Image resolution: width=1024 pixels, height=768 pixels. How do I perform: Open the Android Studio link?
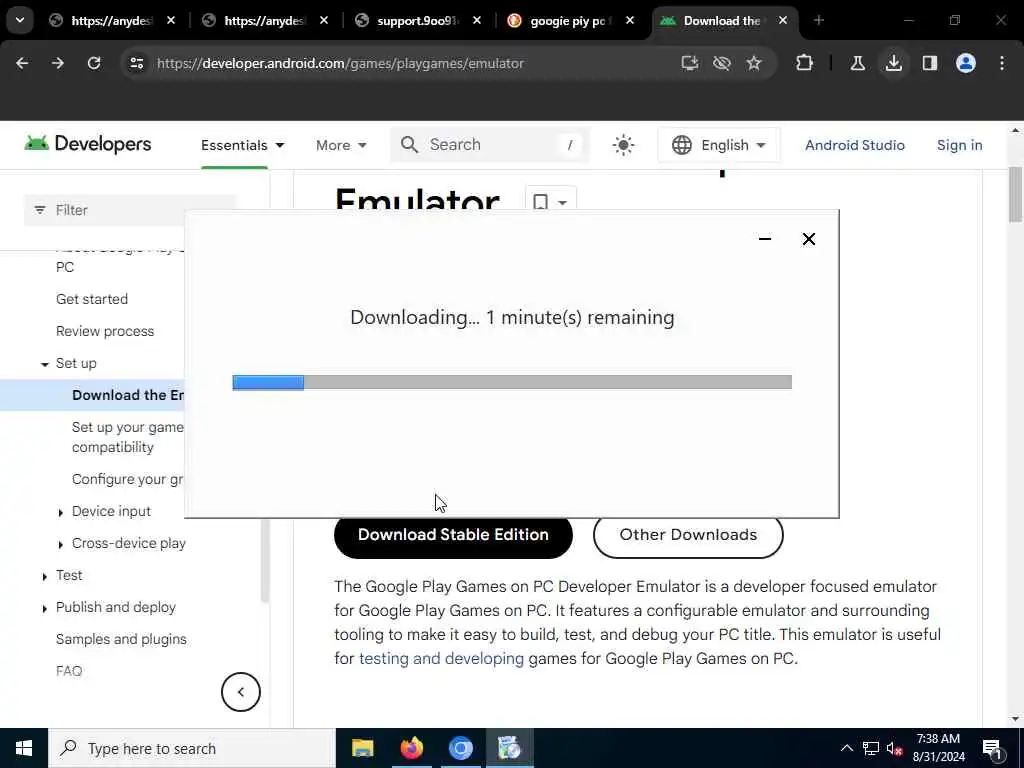coord(854,145)
